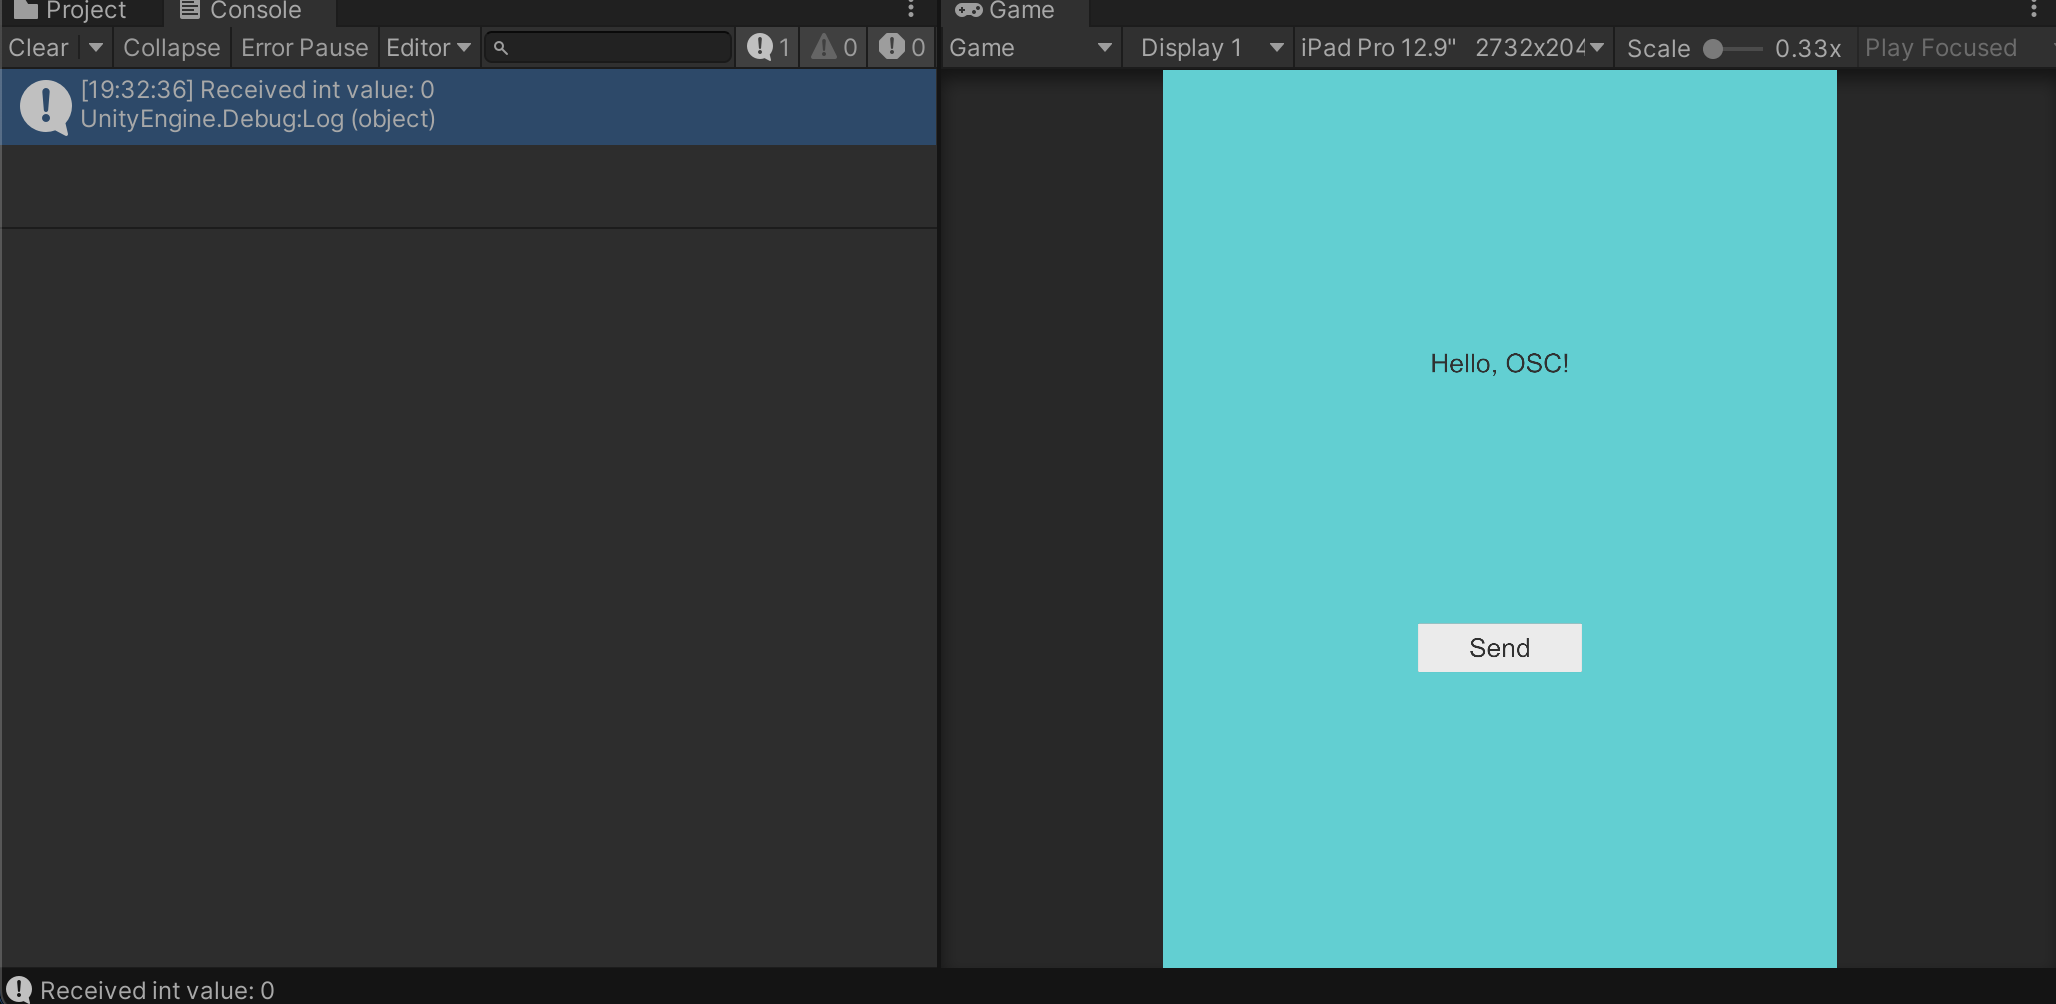Click the status bar info icon
The height and width of the screenshot is (1004, 2056).
tap(19, 989)
